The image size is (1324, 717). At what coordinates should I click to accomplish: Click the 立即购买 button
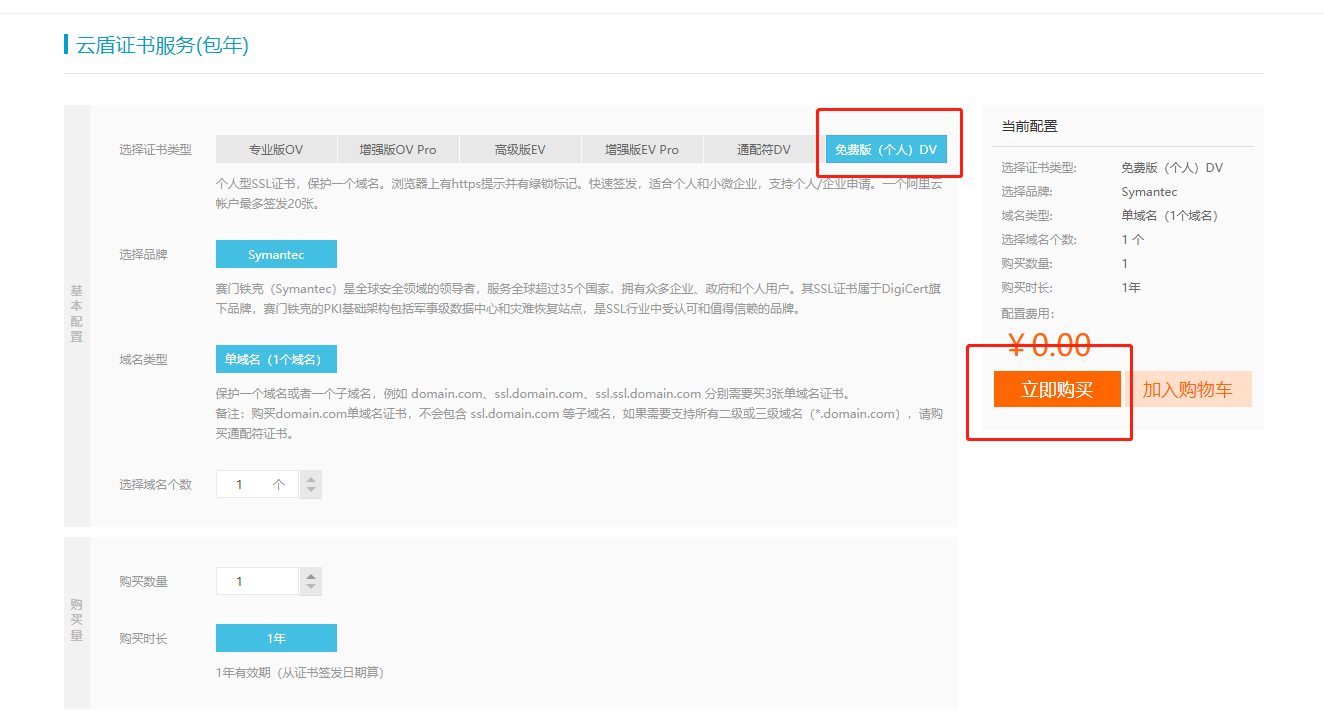(1059, 389)
